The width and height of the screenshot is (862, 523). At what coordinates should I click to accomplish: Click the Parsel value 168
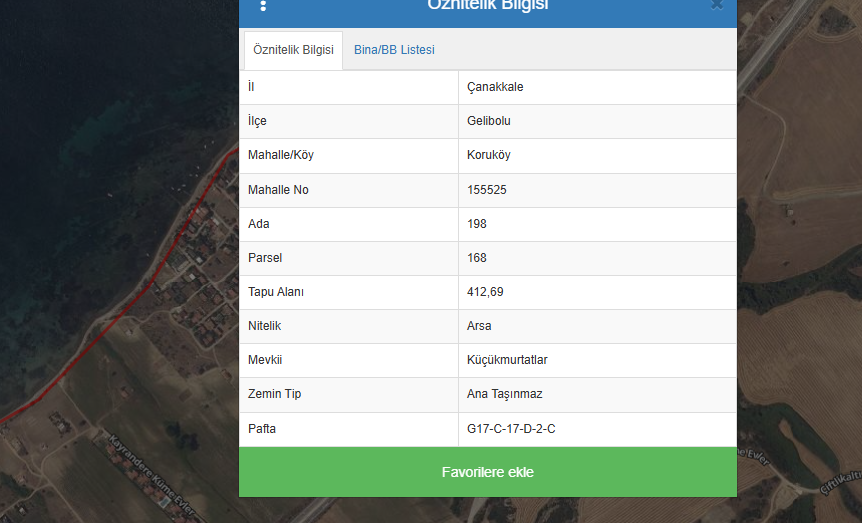(477, 258)
